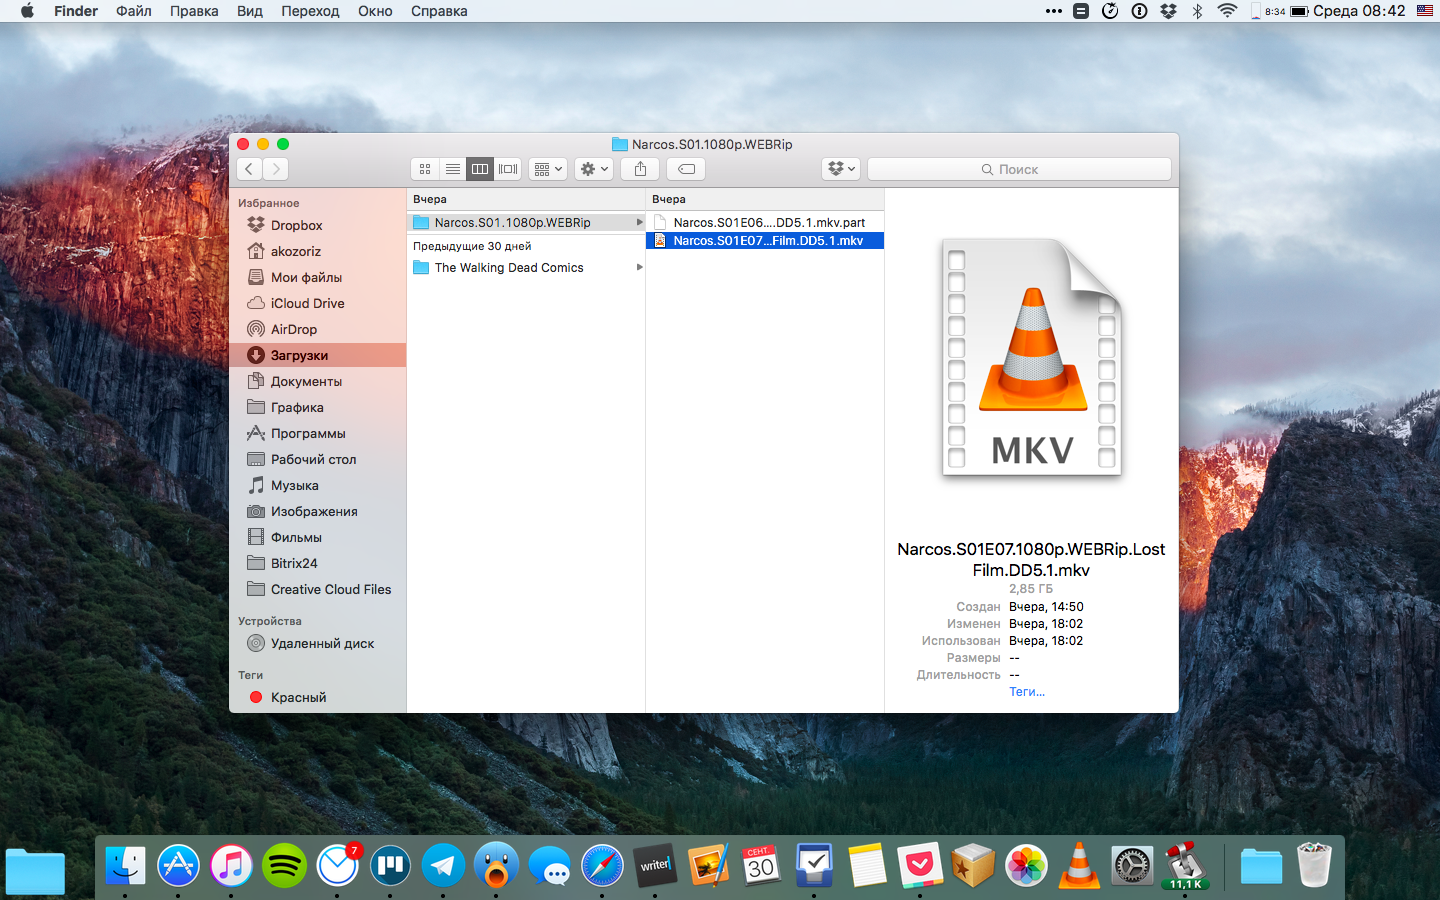Screen dimensions: 1440x900
Task: Open the Dropbox toolbar dropdown
Action: (841, 169)
